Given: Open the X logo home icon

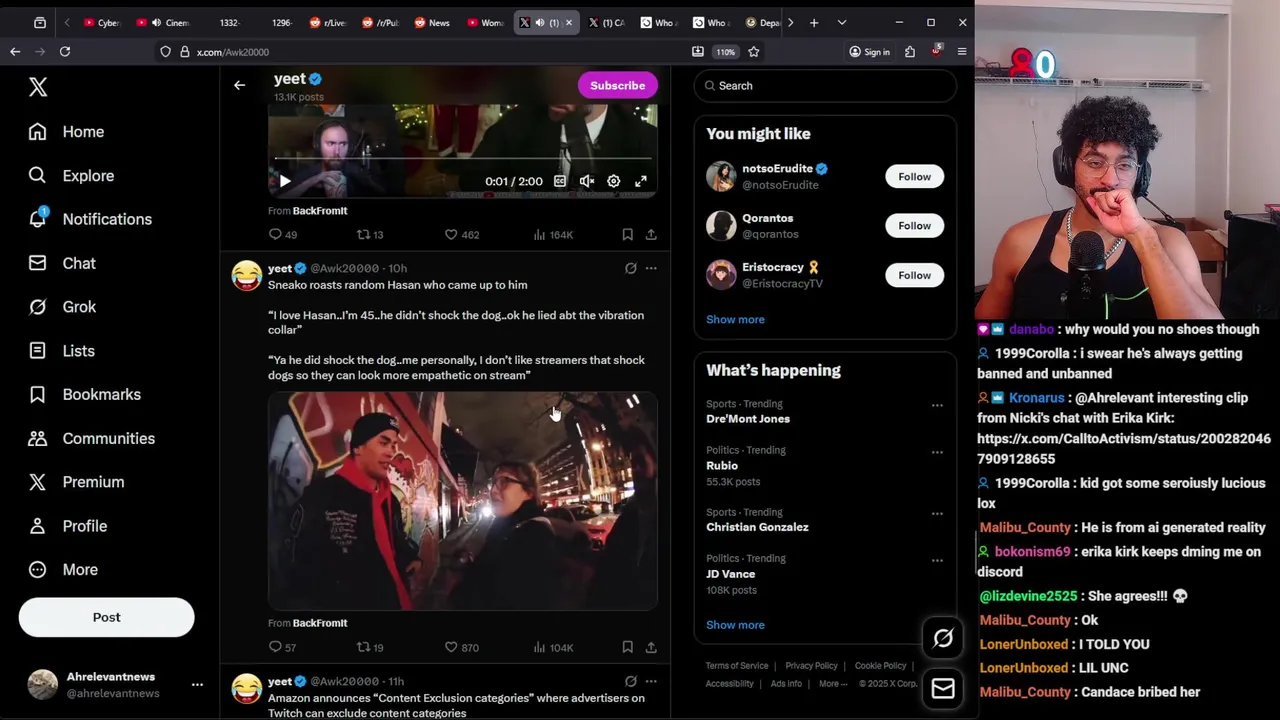Looking at the screenshot, I should point(38,87).
